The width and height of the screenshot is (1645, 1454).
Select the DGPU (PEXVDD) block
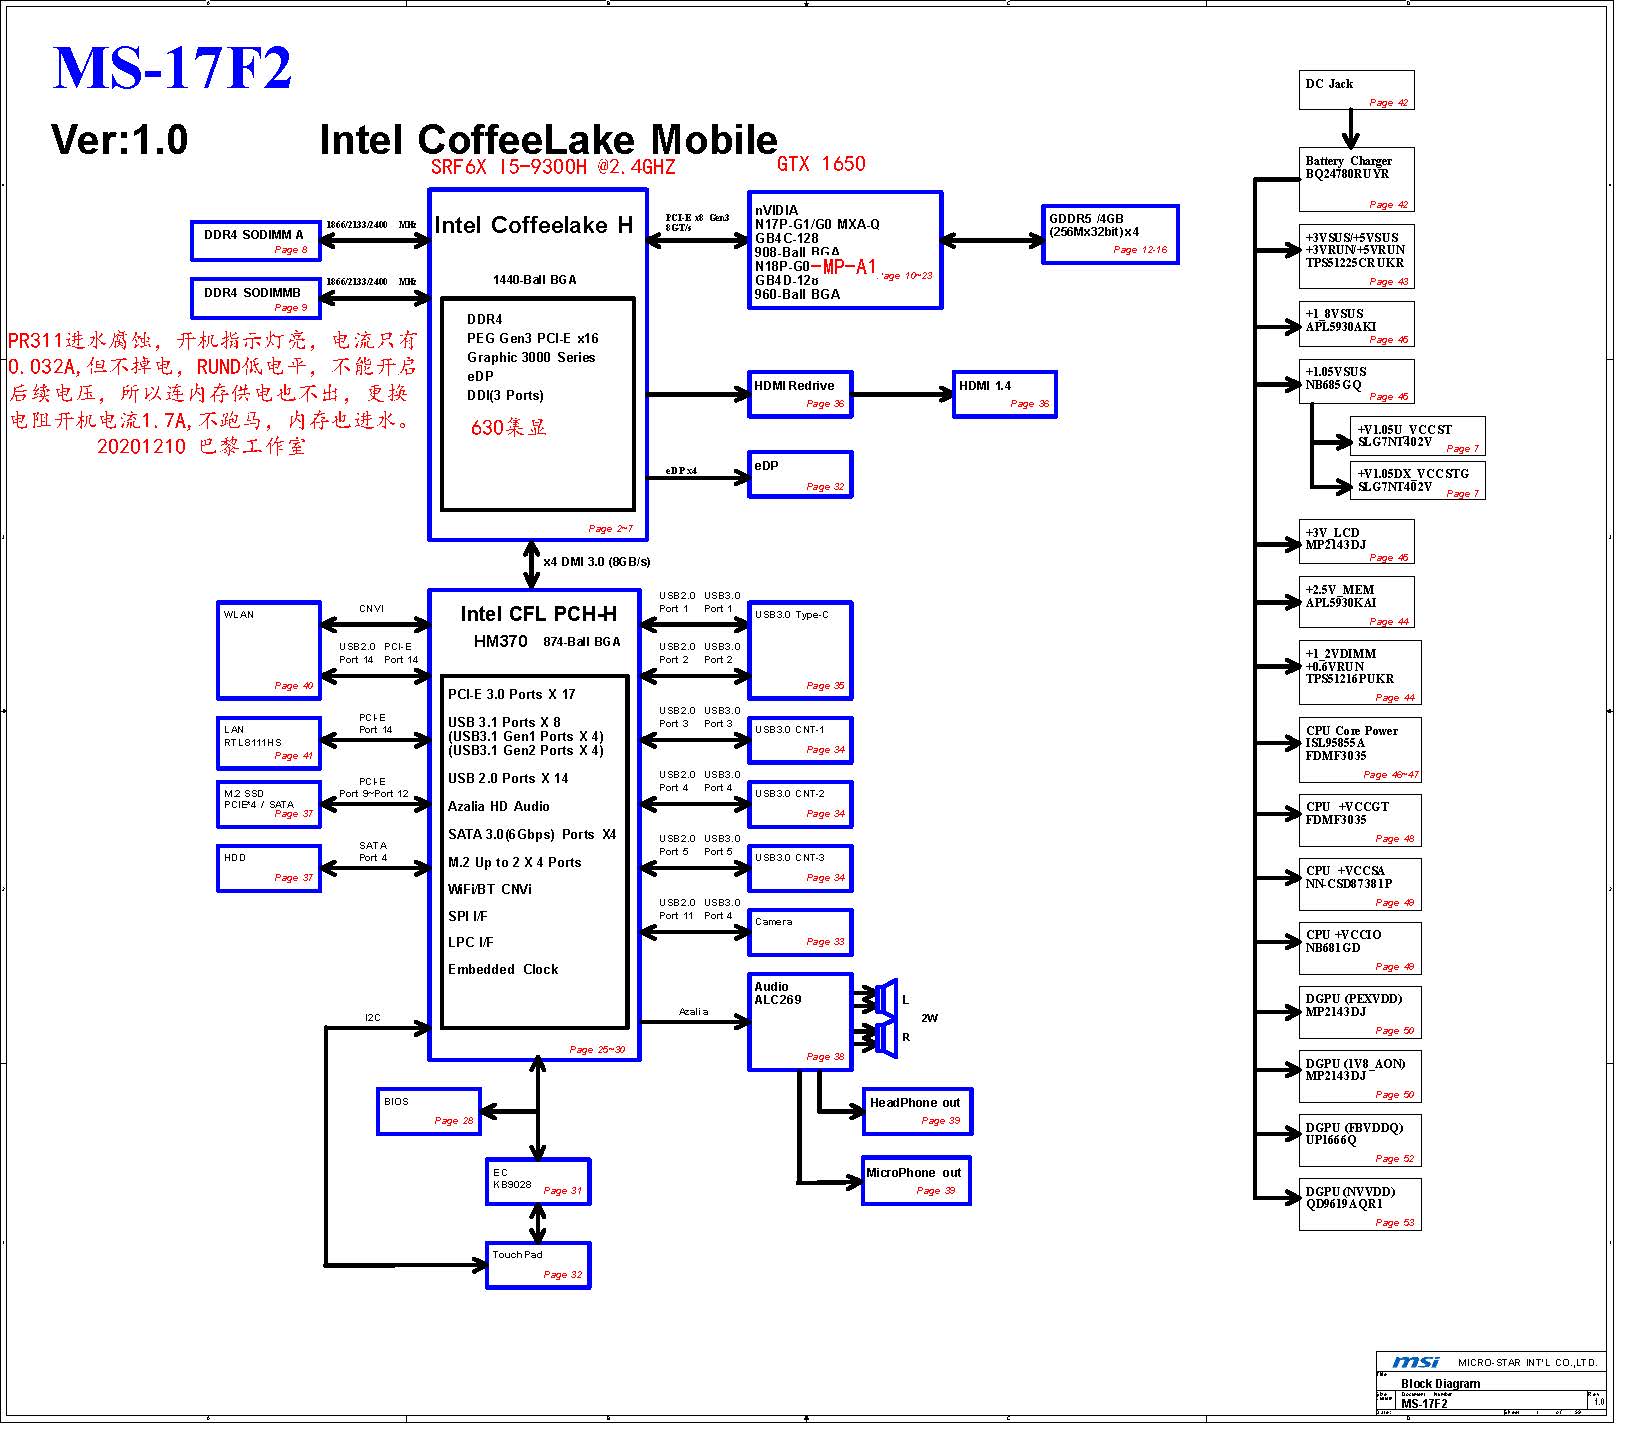pyautogui.click(x=1360, y=1013)
